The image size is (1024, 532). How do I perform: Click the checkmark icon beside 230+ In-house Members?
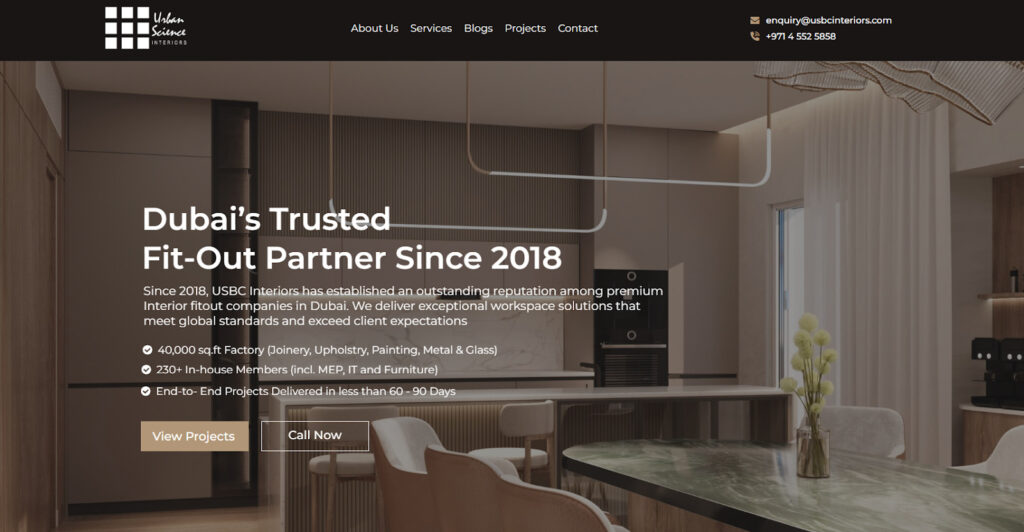[146, 369]
